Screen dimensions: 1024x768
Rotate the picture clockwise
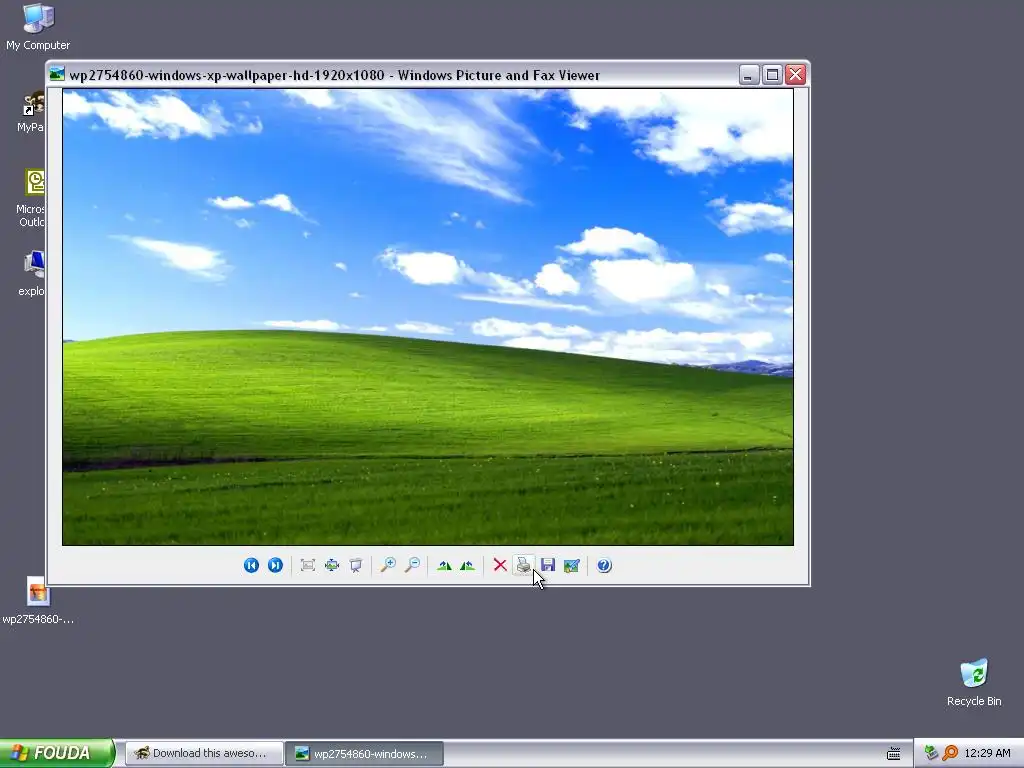[x=444, y=566]
